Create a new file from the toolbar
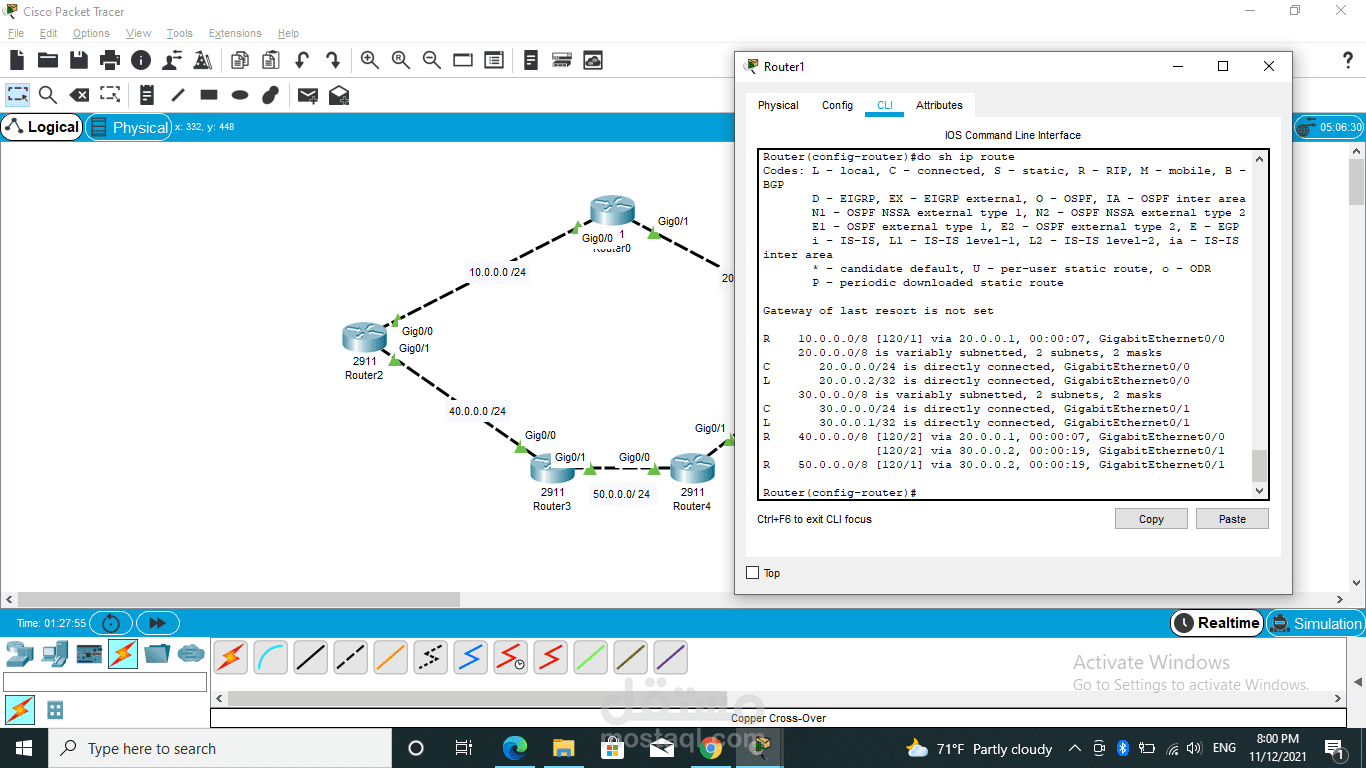The height and width of the screenshot is (768, 1366). 18,60
